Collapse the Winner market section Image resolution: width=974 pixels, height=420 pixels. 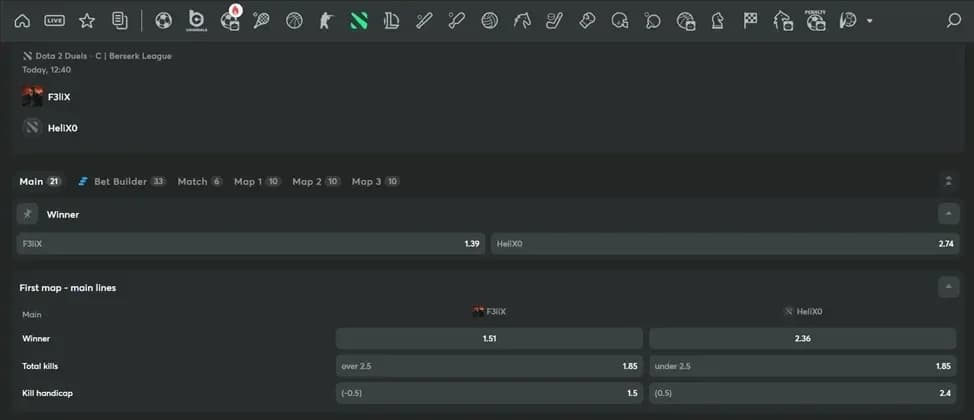(948, 214)
